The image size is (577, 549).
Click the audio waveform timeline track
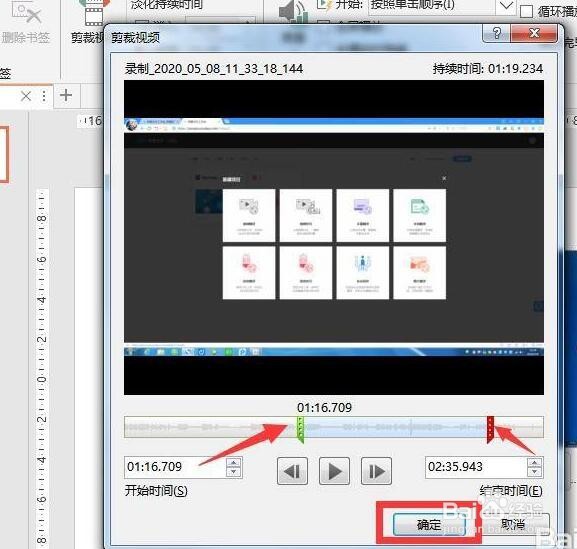[x=334, y=427]
